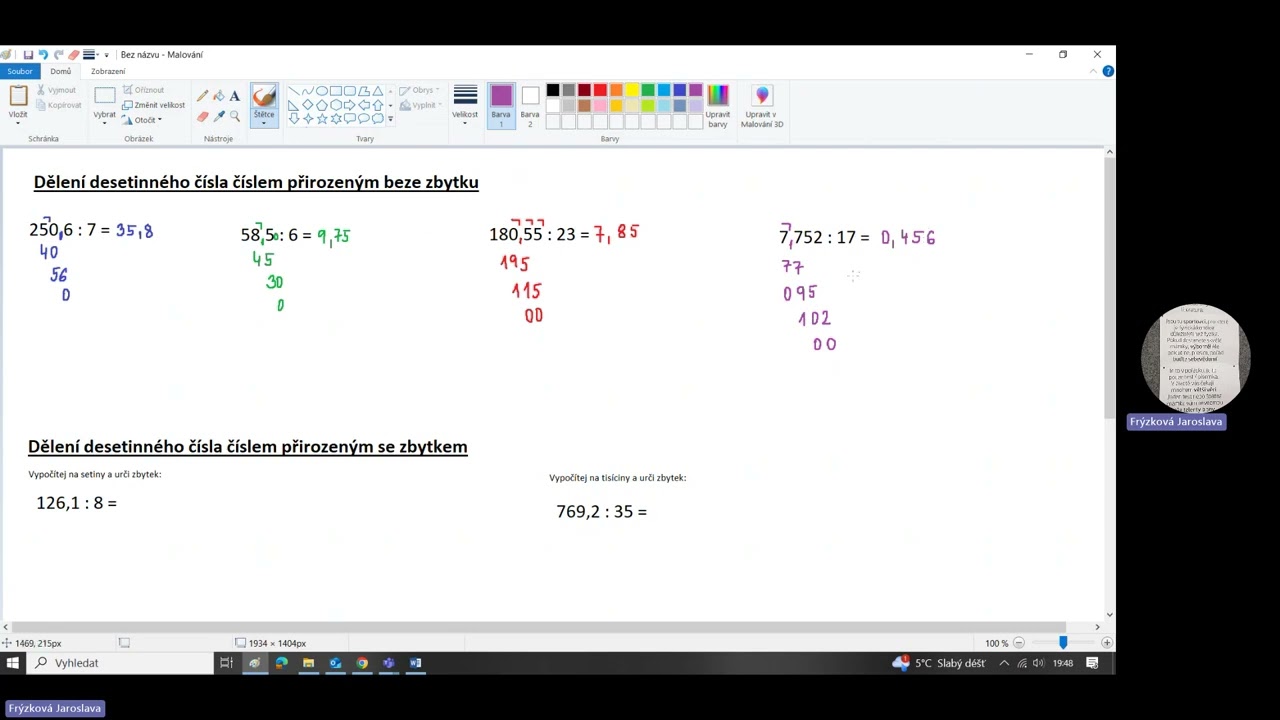Switch to the Domů tab
The image size is (1280, 720).
click(x=61, y=71)
